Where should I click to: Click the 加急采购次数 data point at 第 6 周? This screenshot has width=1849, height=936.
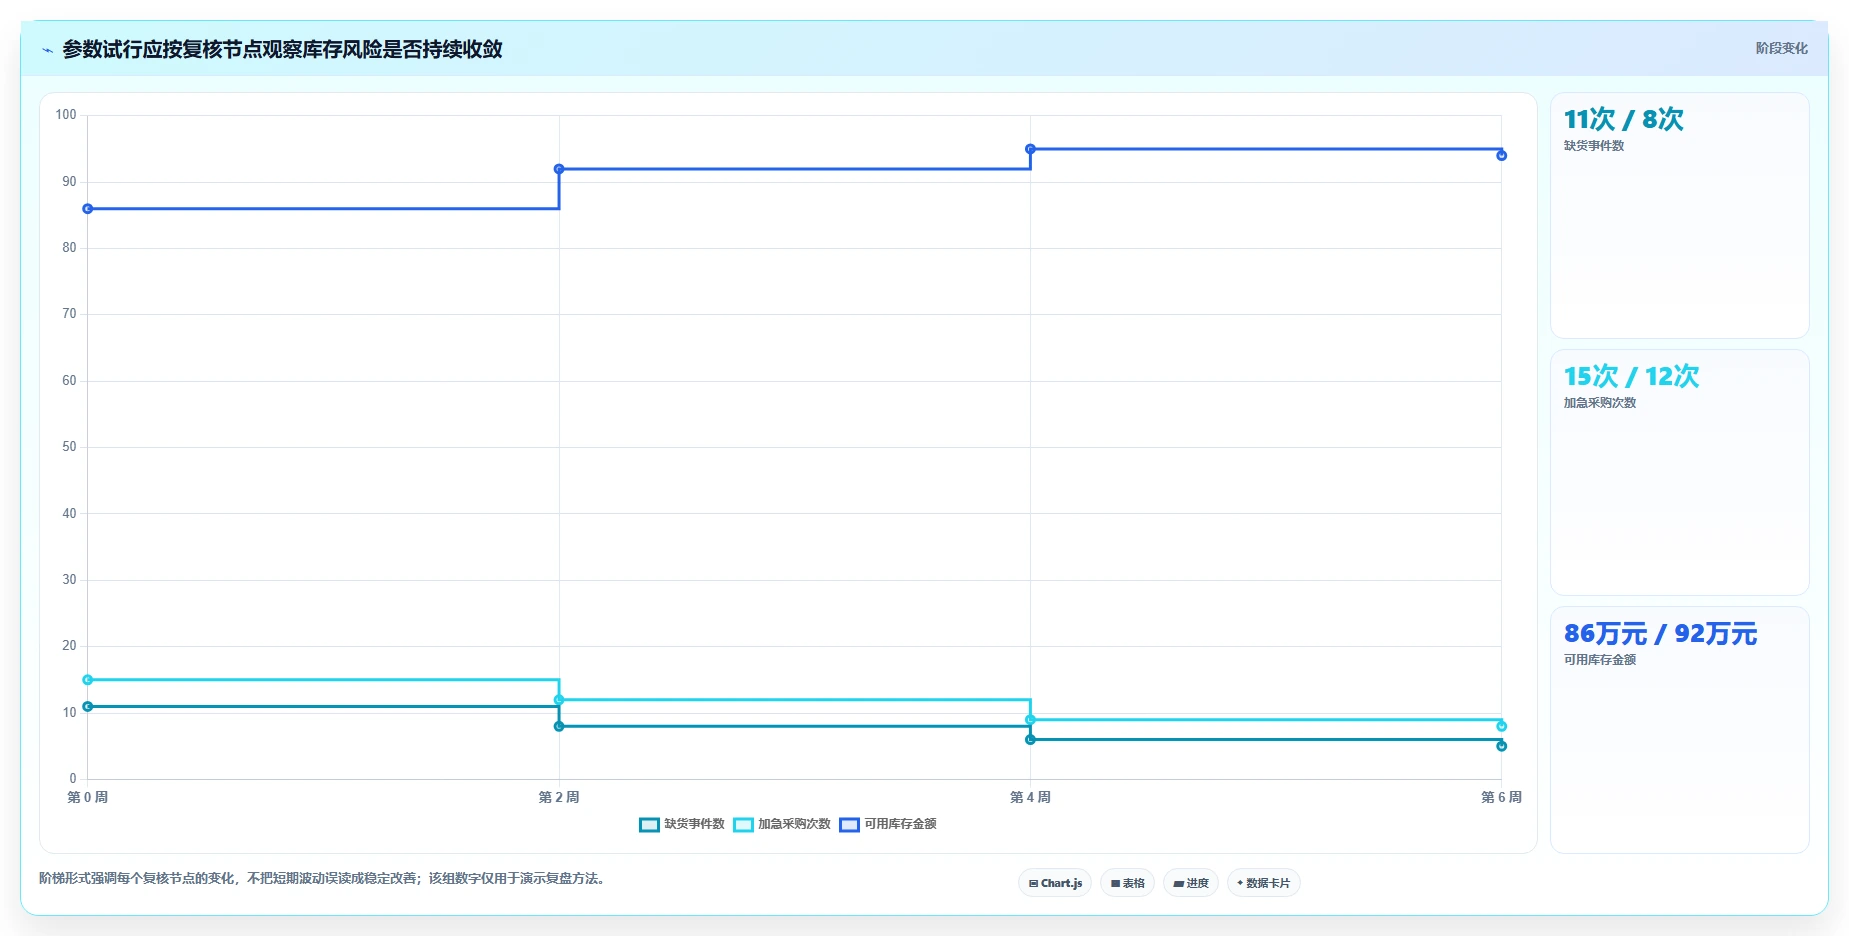click(1501, 726)
